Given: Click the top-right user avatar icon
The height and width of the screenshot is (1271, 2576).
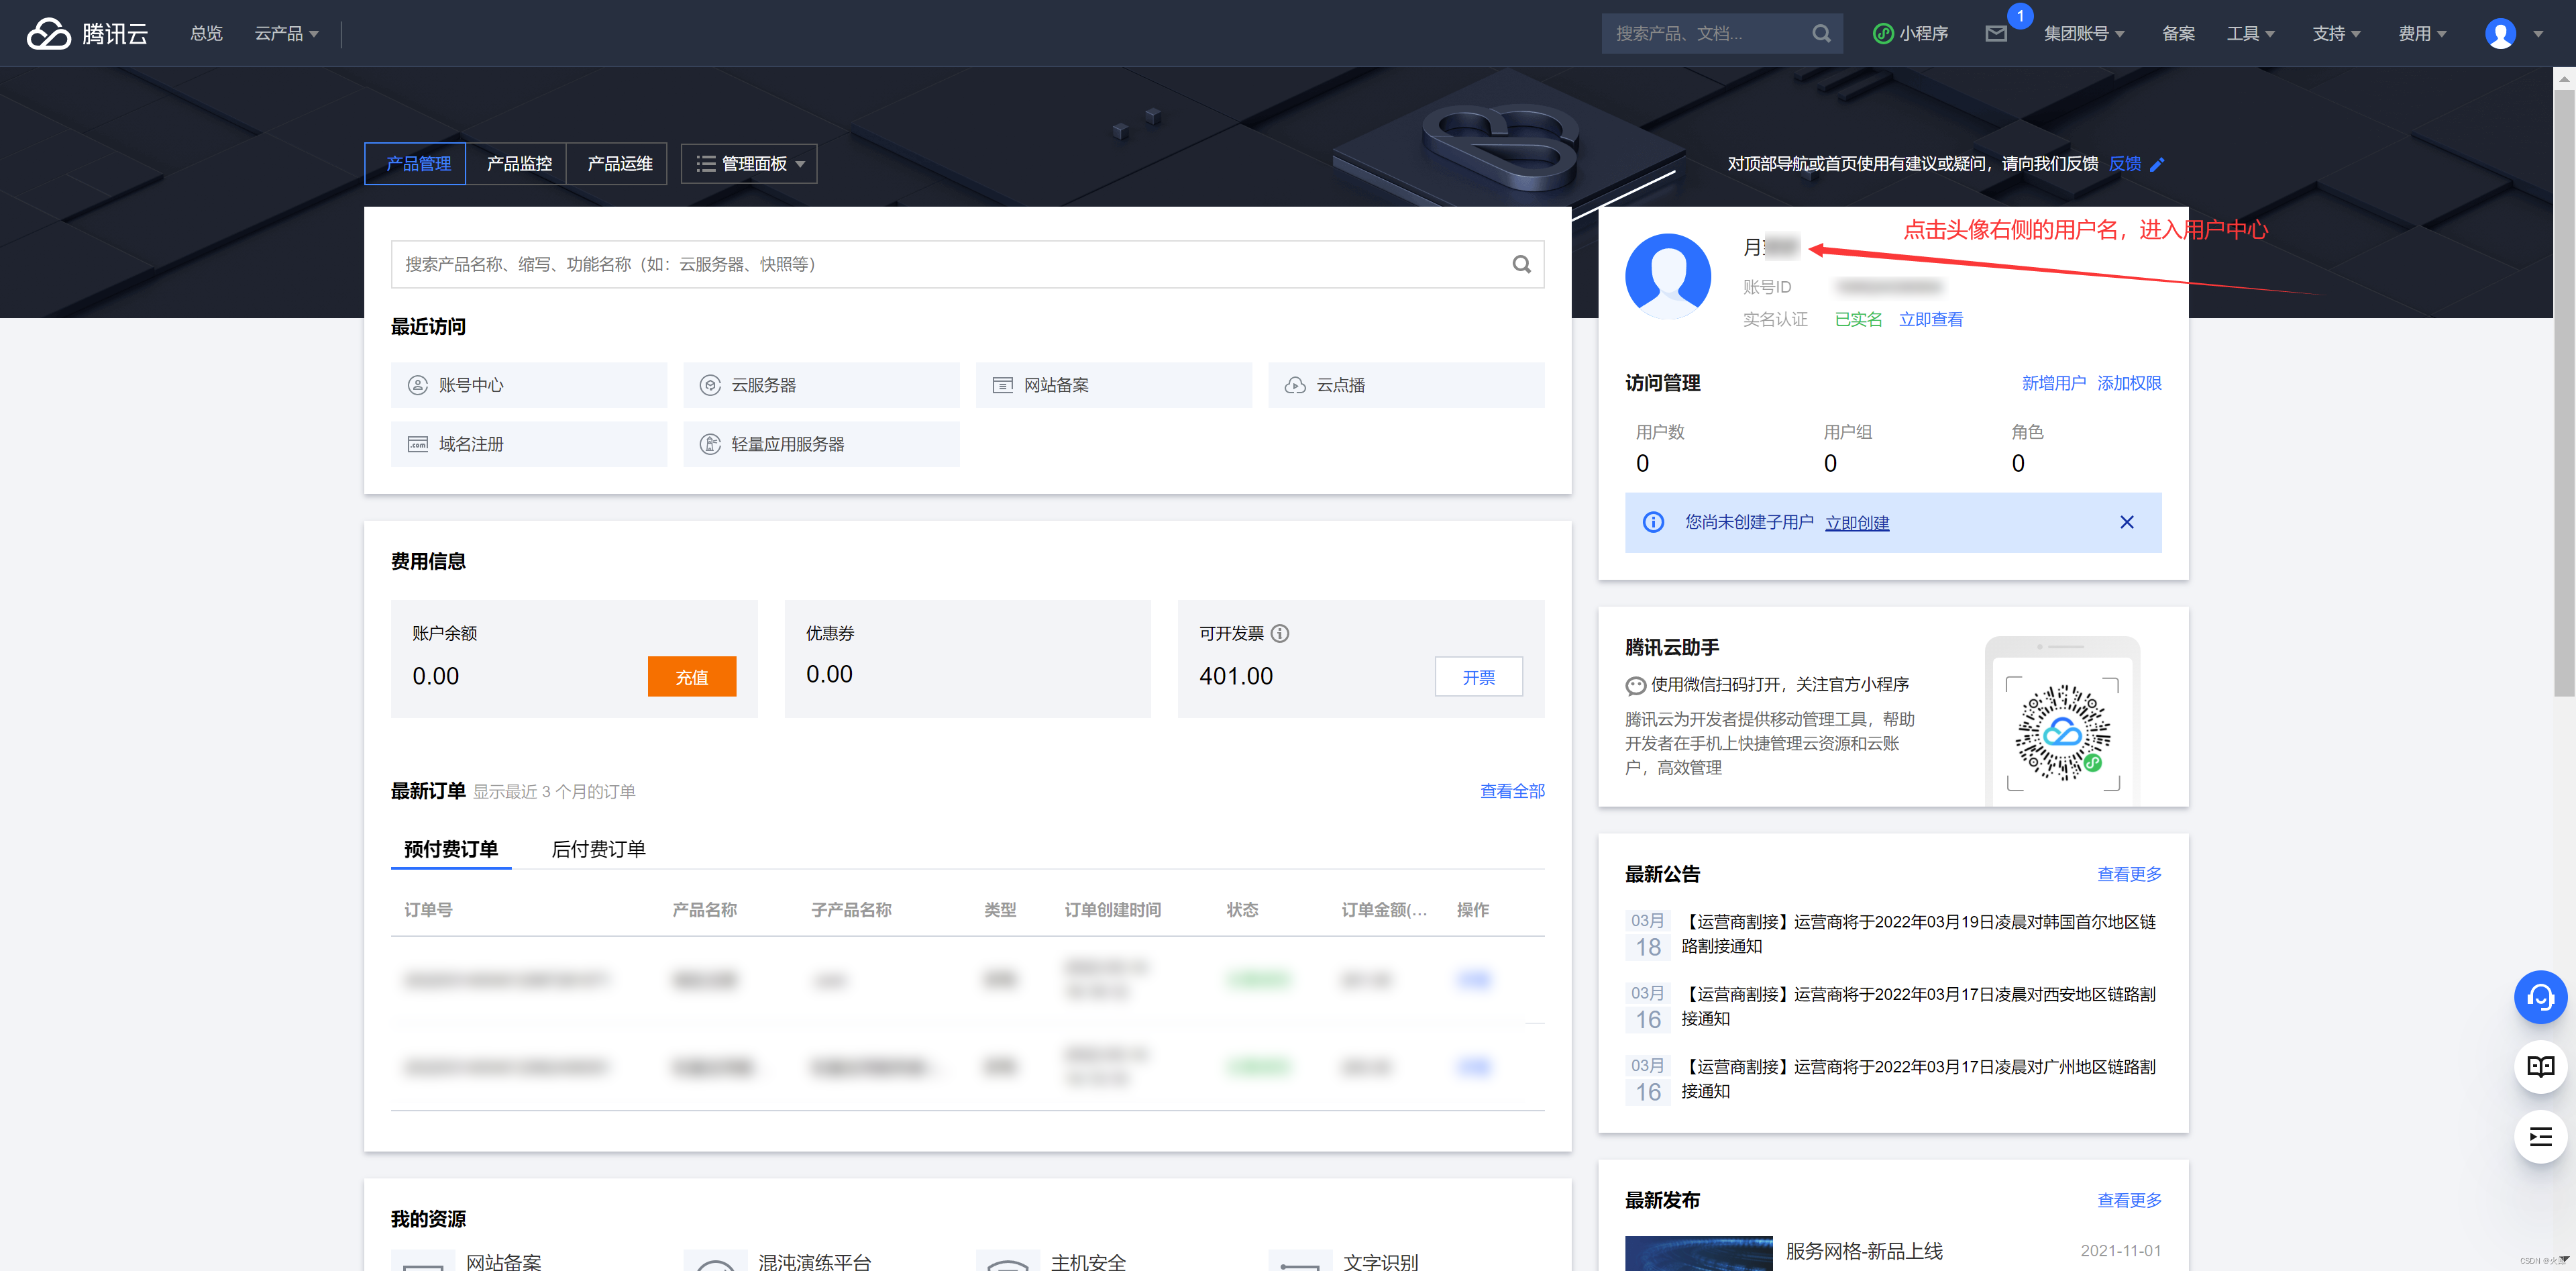Looking at the screenshot, I should (x=2500, y=33).
